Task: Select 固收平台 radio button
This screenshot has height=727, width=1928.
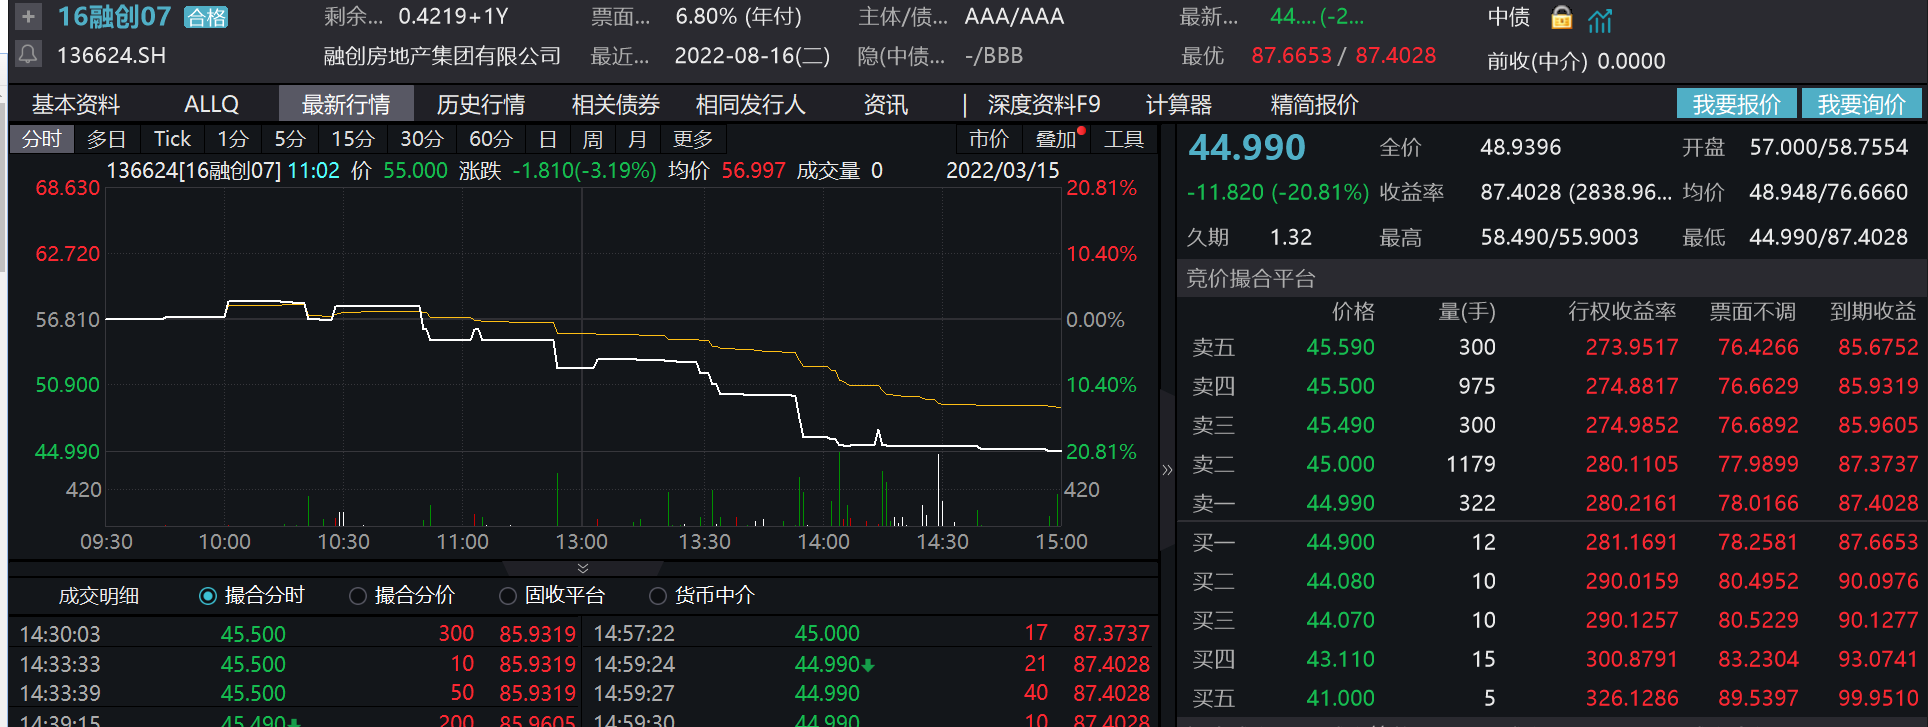Action: coord(508,596)
